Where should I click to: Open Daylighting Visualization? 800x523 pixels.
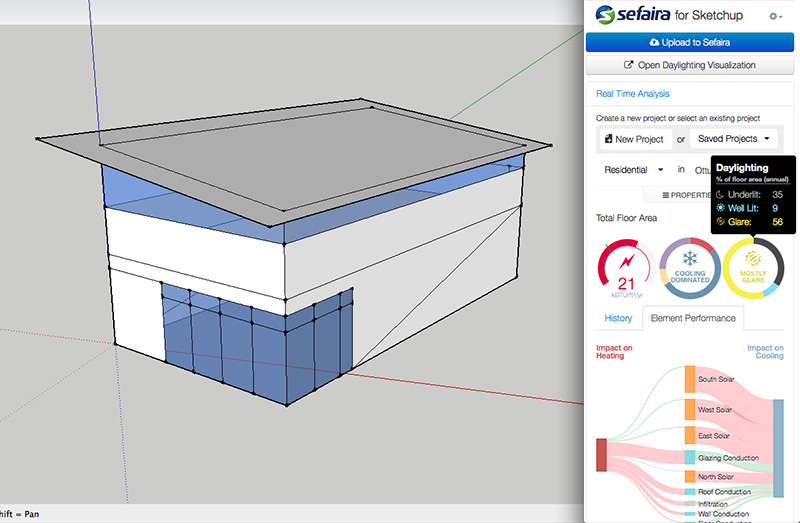click(689, 65)
